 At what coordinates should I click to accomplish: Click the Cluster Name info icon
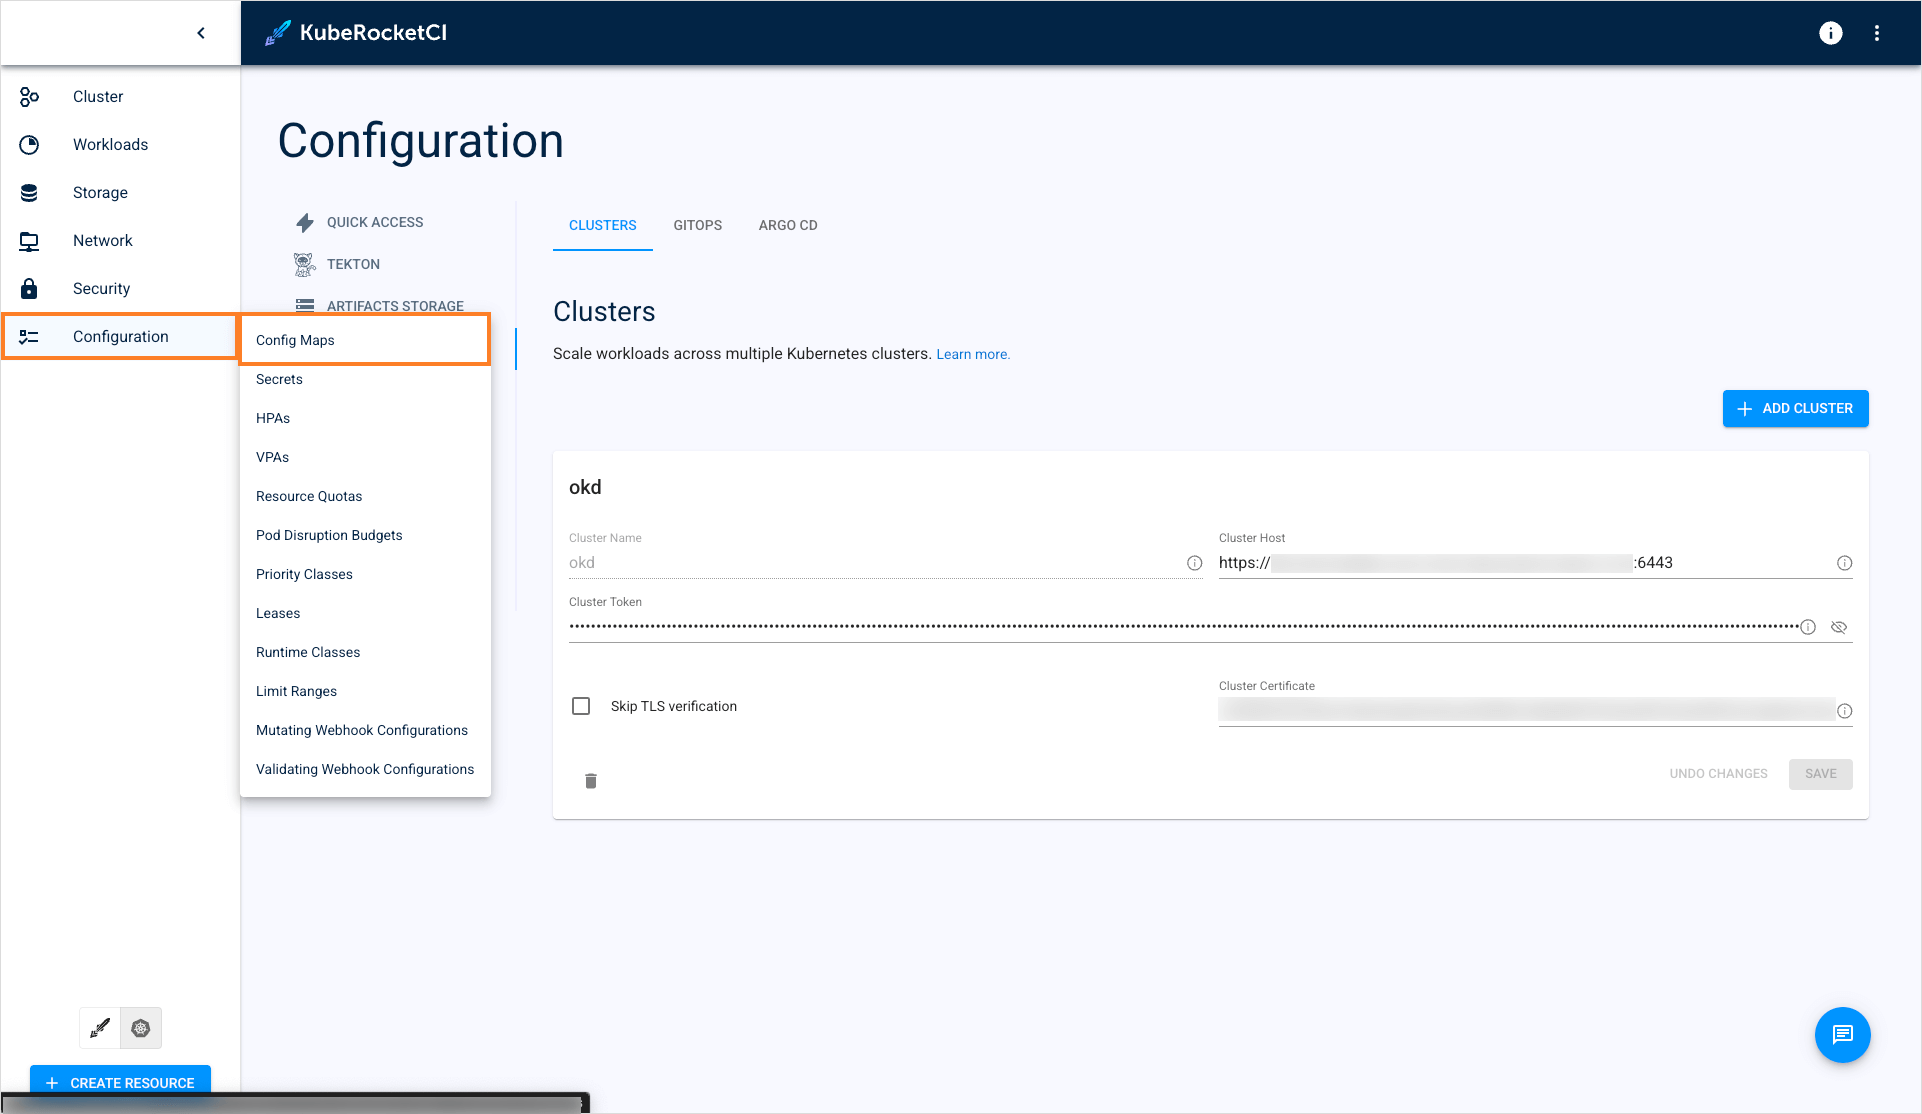coord(1194,563)
